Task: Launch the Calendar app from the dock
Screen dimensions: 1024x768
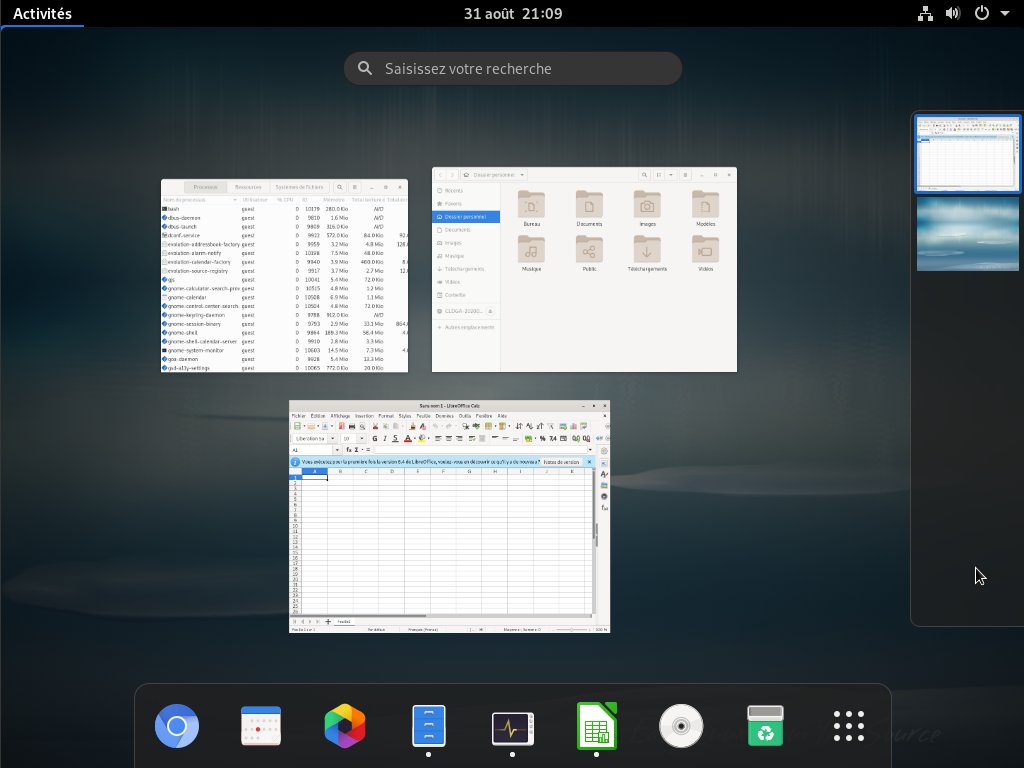Action: click(x=261, y=726)
